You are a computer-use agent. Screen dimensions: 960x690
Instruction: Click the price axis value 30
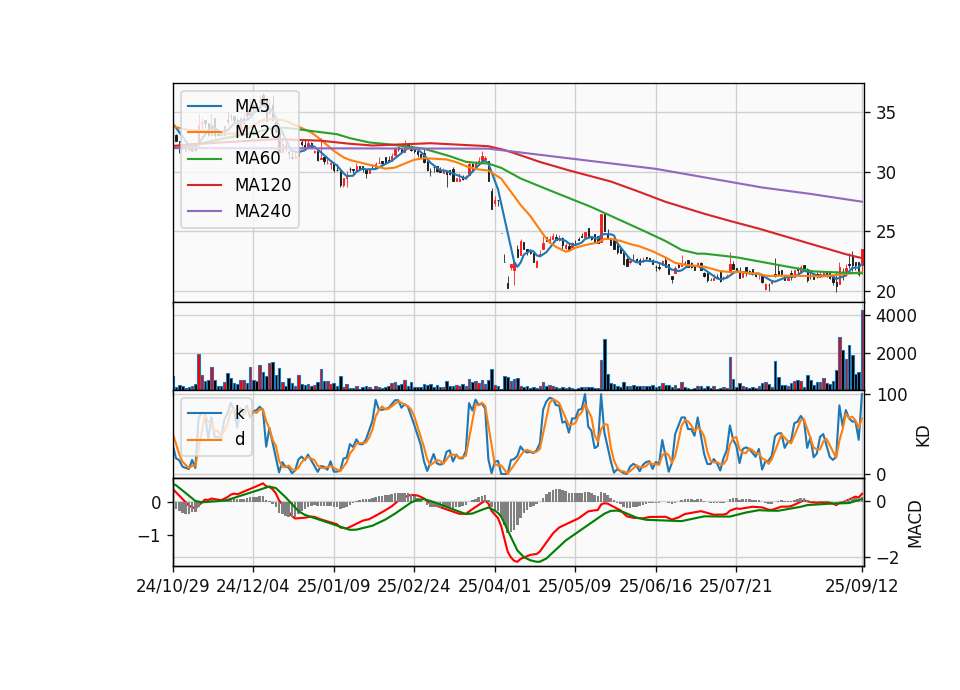tap(885, 173)
